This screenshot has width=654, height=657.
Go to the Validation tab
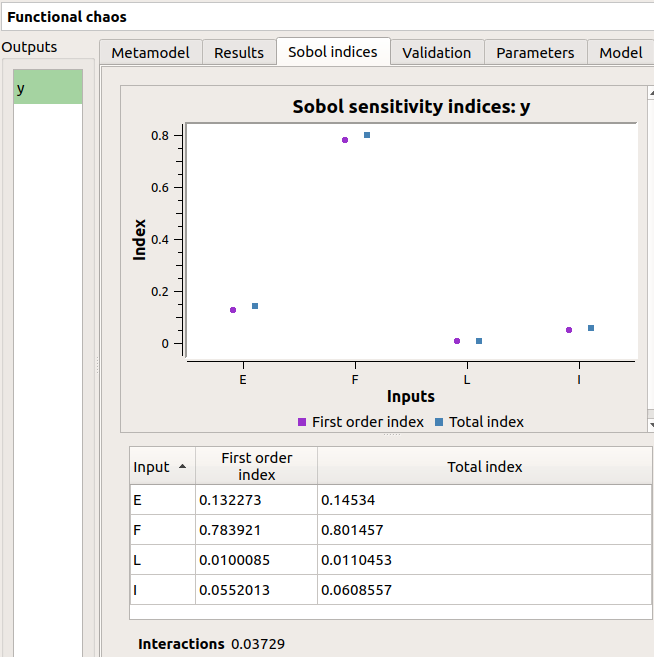[x=436, y=53]
